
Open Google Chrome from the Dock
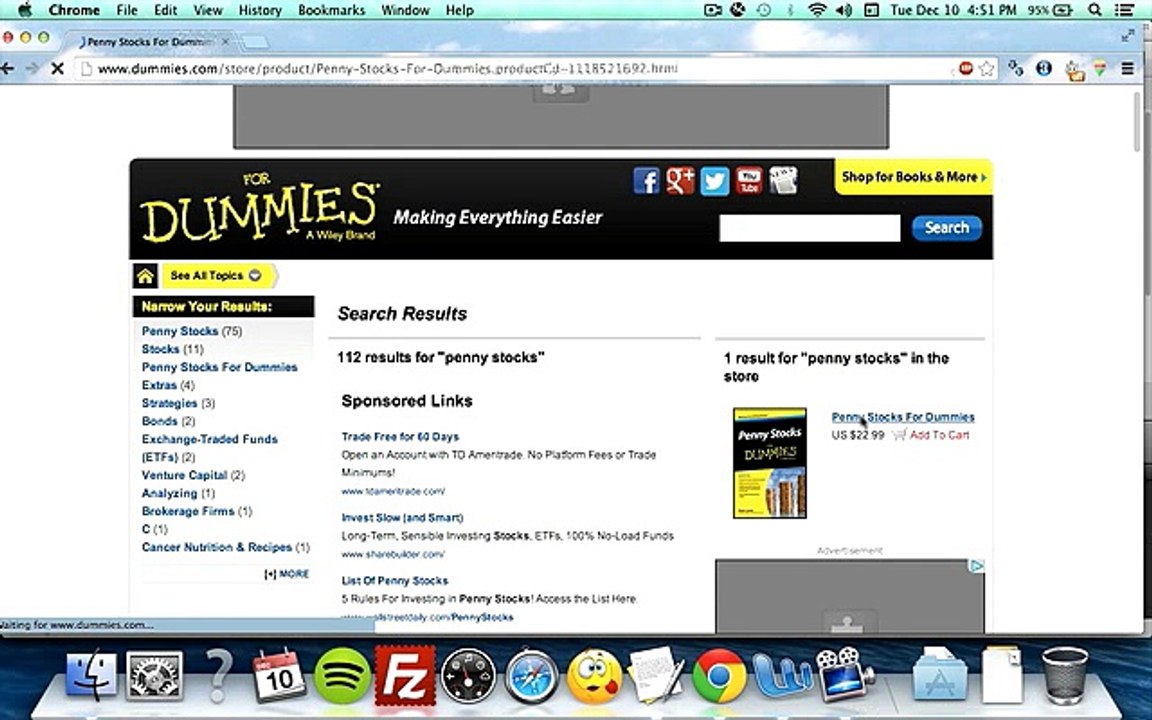[719, 674]
